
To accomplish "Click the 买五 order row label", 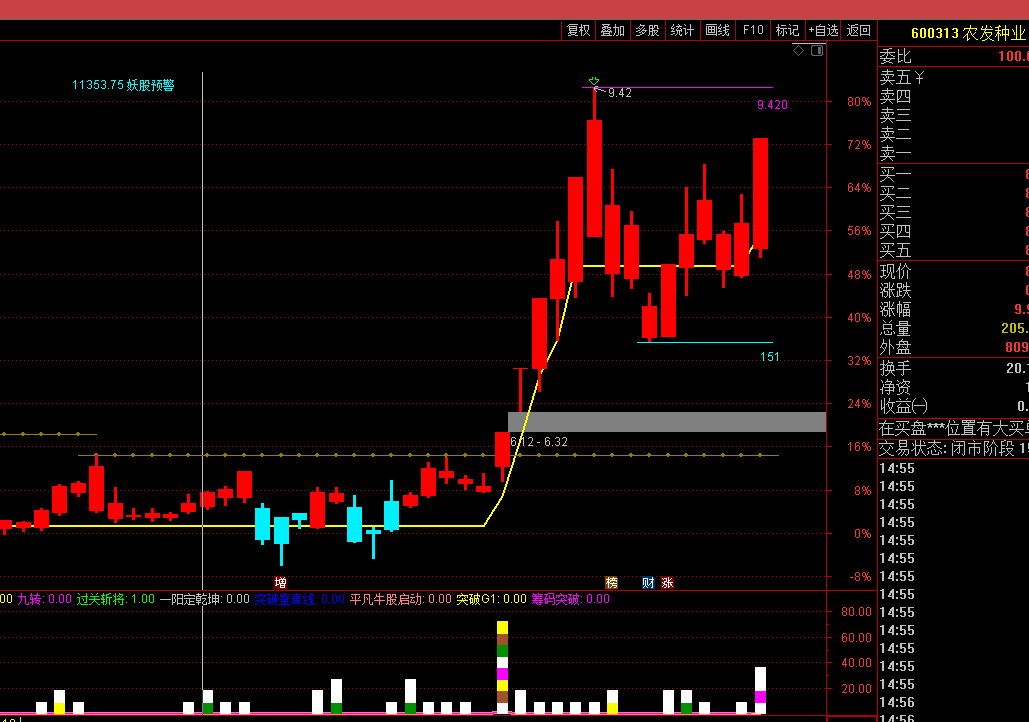I will click(896, 251).
